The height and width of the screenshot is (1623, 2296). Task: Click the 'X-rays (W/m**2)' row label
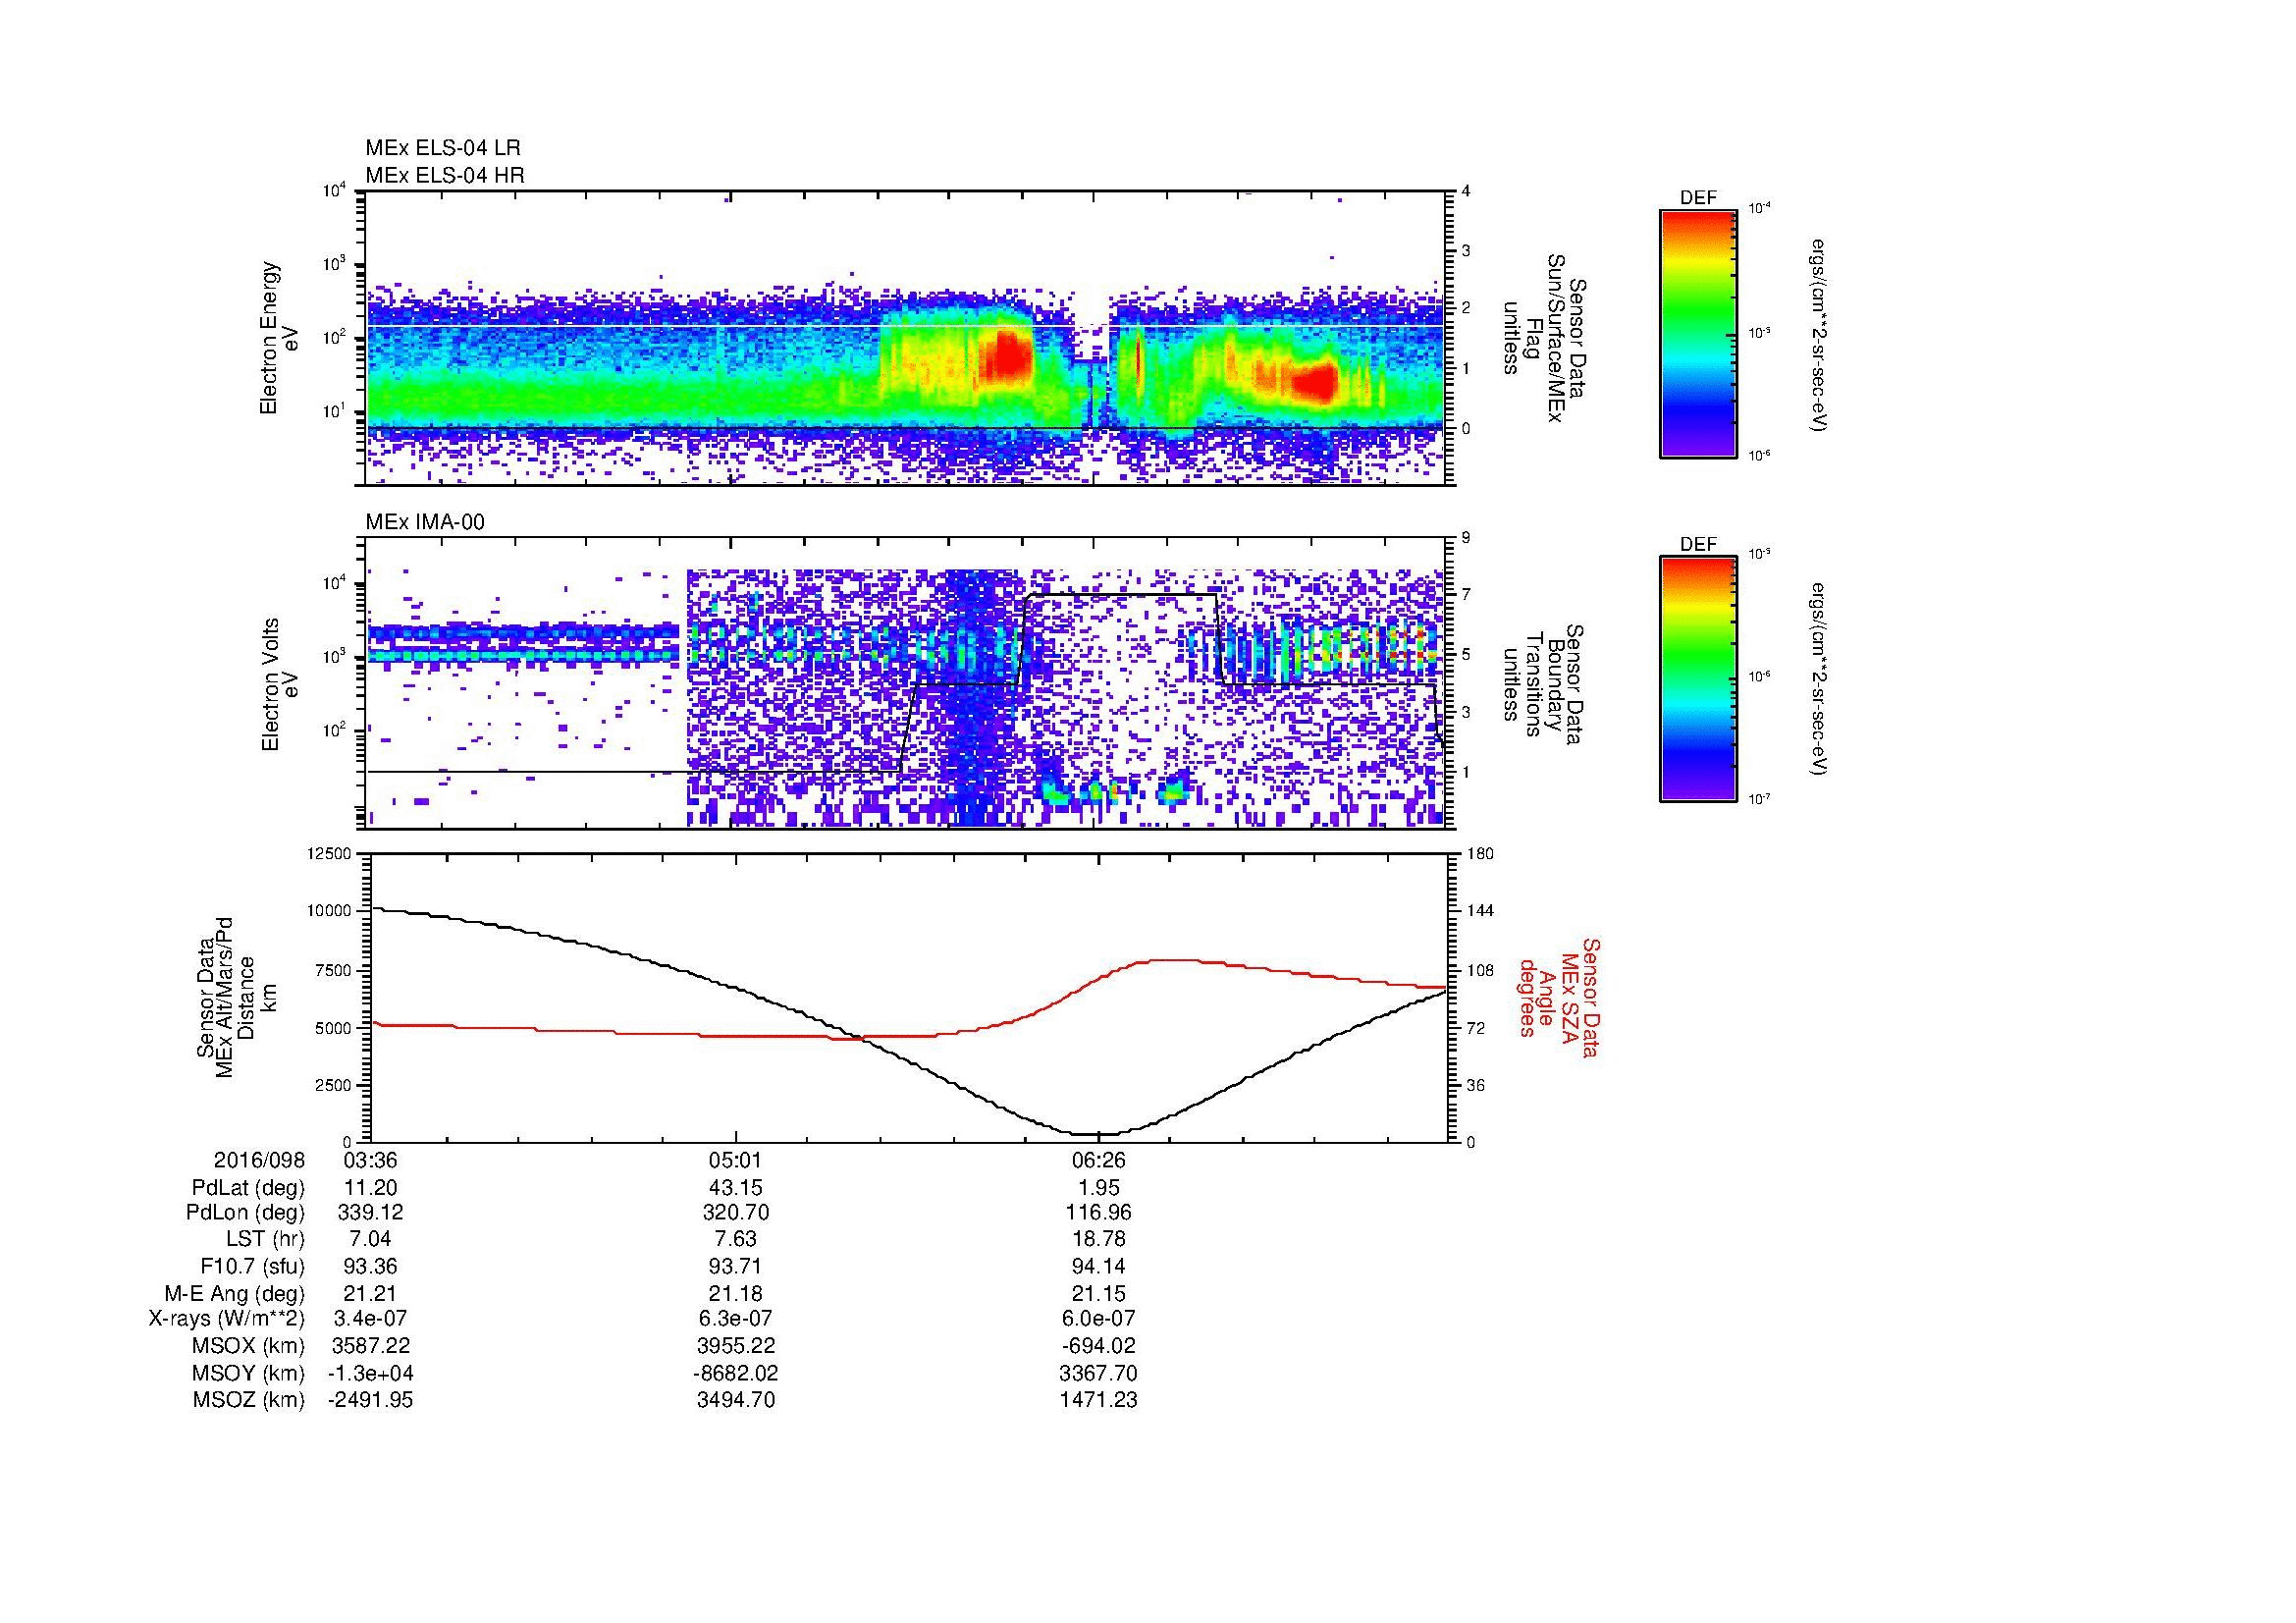(226, 1319)
